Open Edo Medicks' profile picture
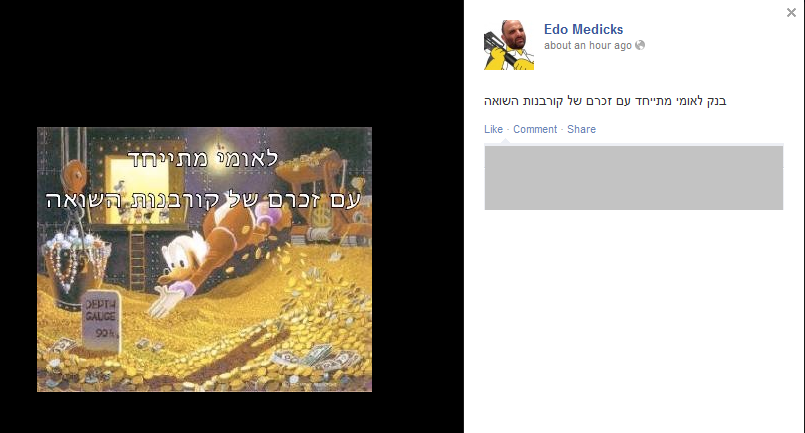The image size is (805, 433). point(509,45)
